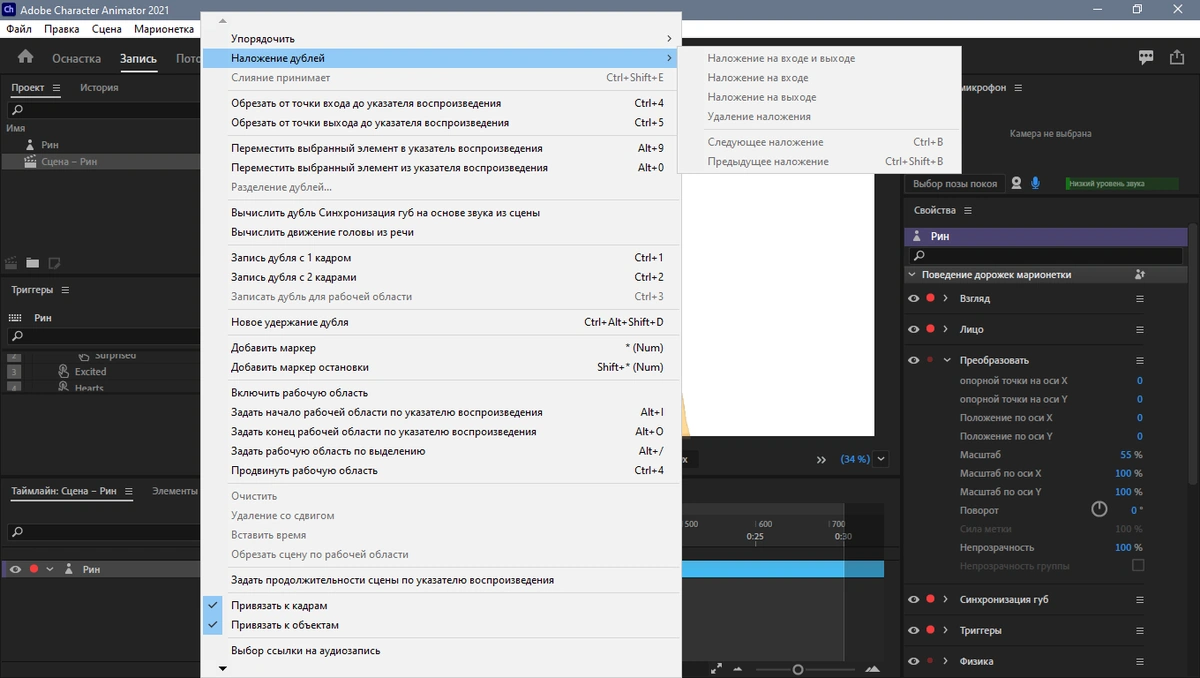
Task: Create new folder in Project panel
Action: [33, 263]
